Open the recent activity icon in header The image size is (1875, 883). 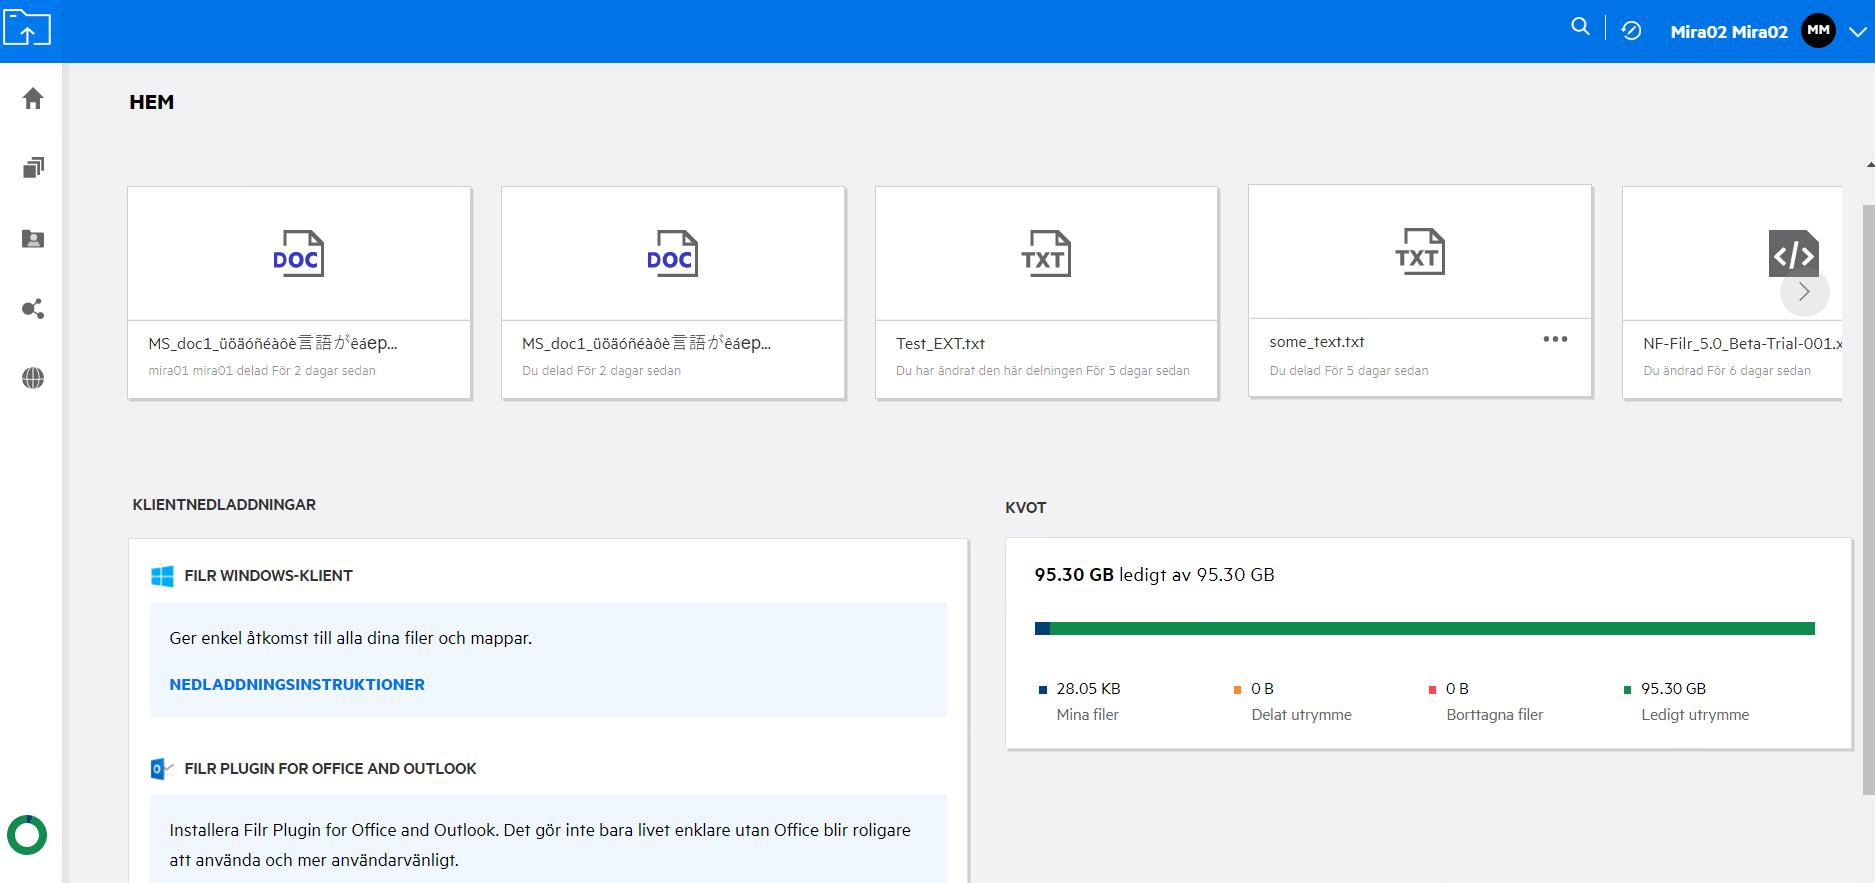1631,31
